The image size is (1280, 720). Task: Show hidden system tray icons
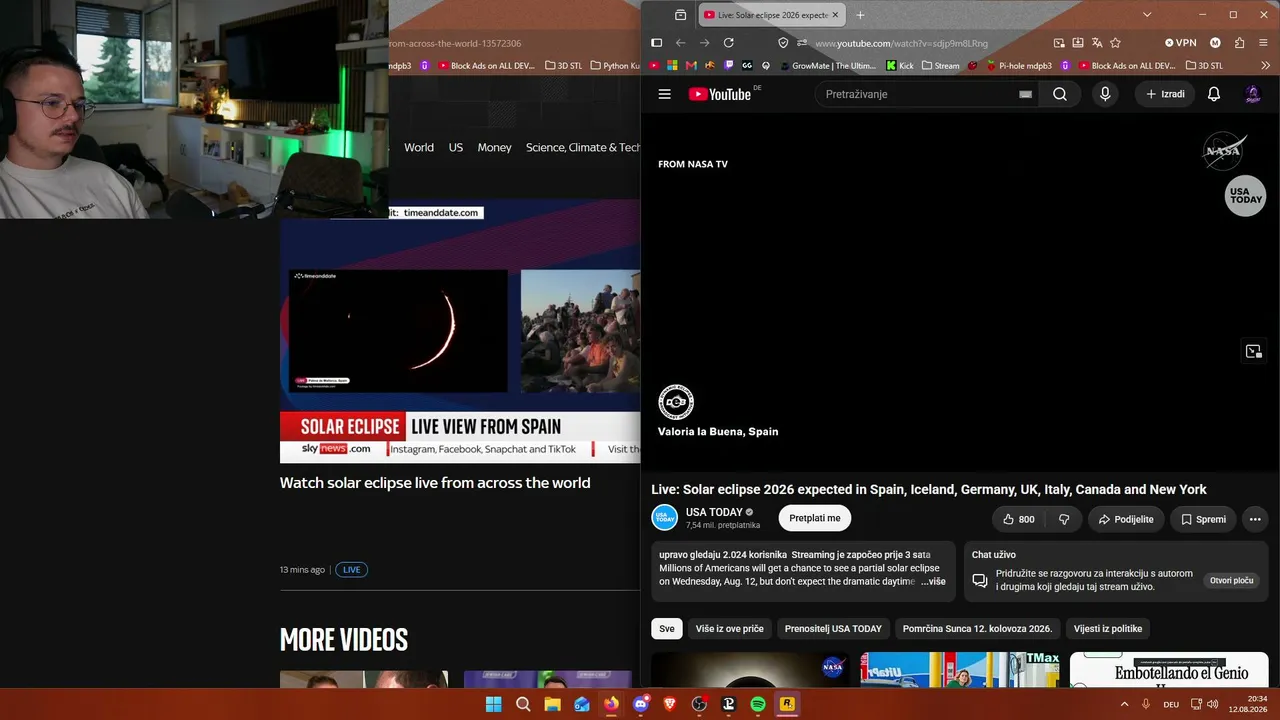[x=1124, y=704]
